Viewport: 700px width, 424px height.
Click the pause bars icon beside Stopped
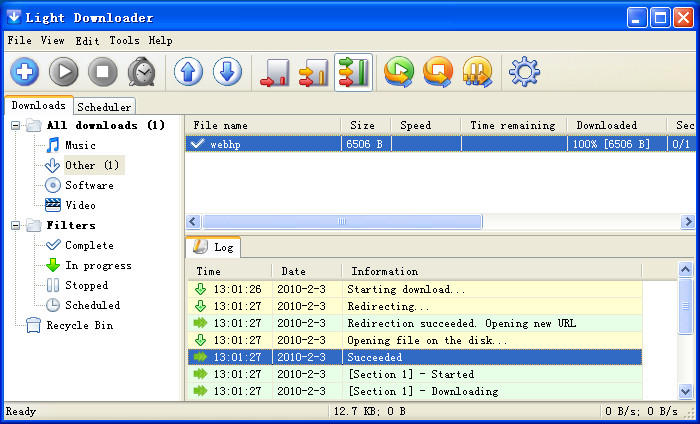tap(53, 285)
